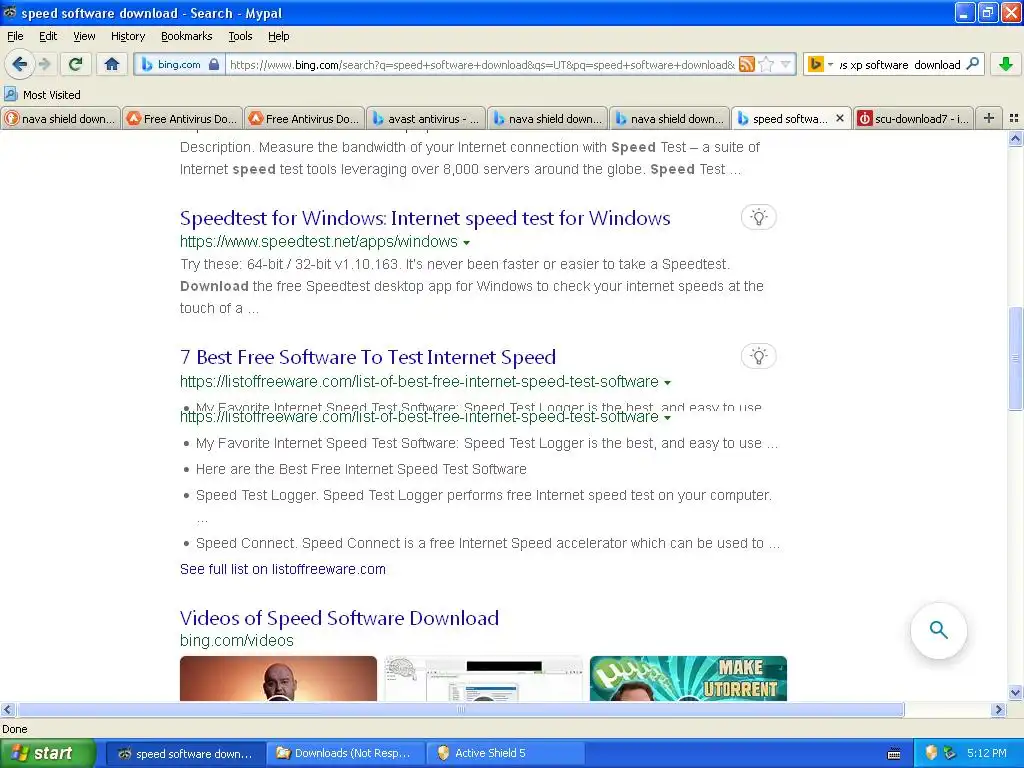The height and width of the screenshot is (768, 1024).
Task: Open the middle video thumbnail with screenshot
Action: (x=483, y=679)
